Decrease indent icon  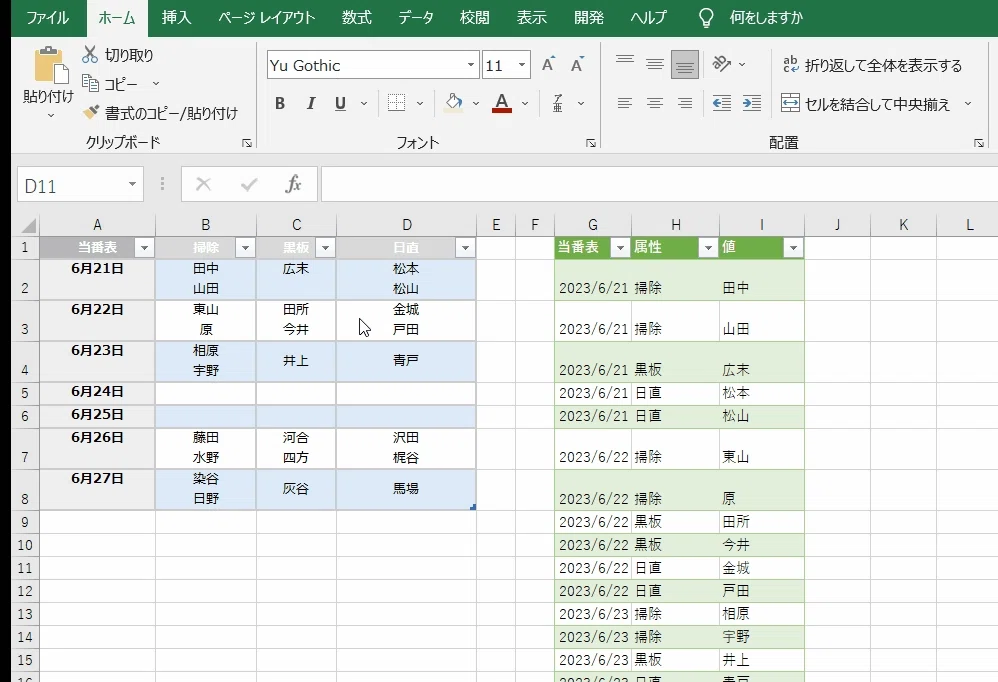[722, 103]
